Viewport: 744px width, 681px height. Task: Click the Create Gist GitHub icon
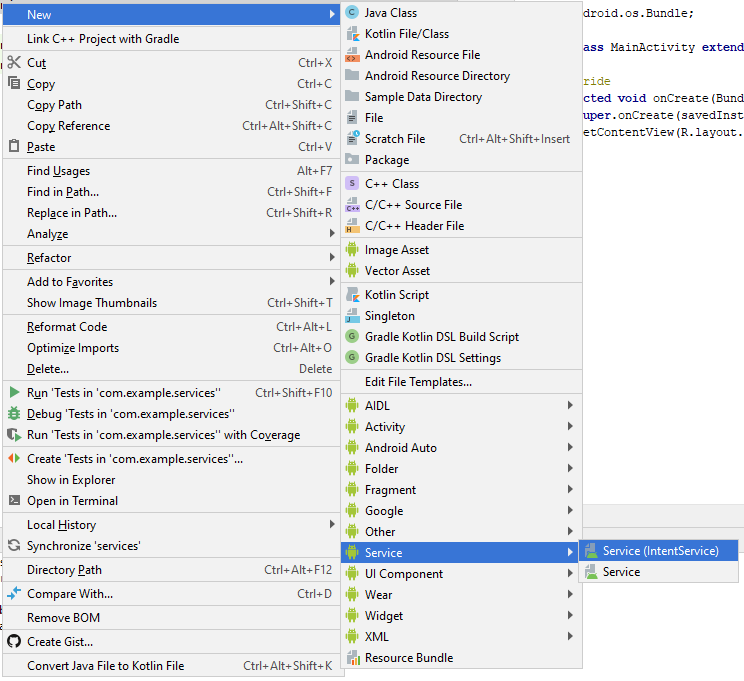[14, 642]
